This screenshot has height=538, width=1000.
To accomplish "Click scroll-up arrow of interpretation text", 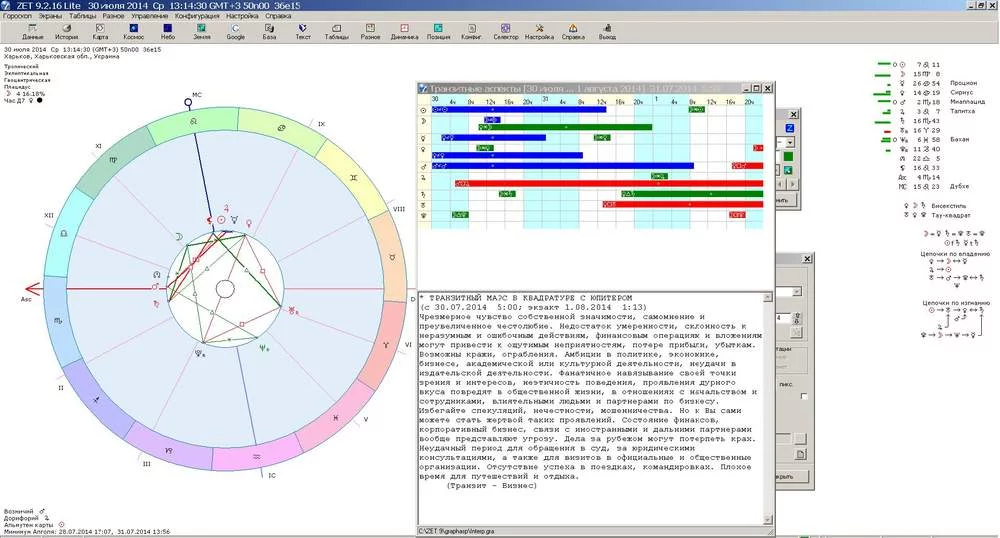I will click(770, 298).
